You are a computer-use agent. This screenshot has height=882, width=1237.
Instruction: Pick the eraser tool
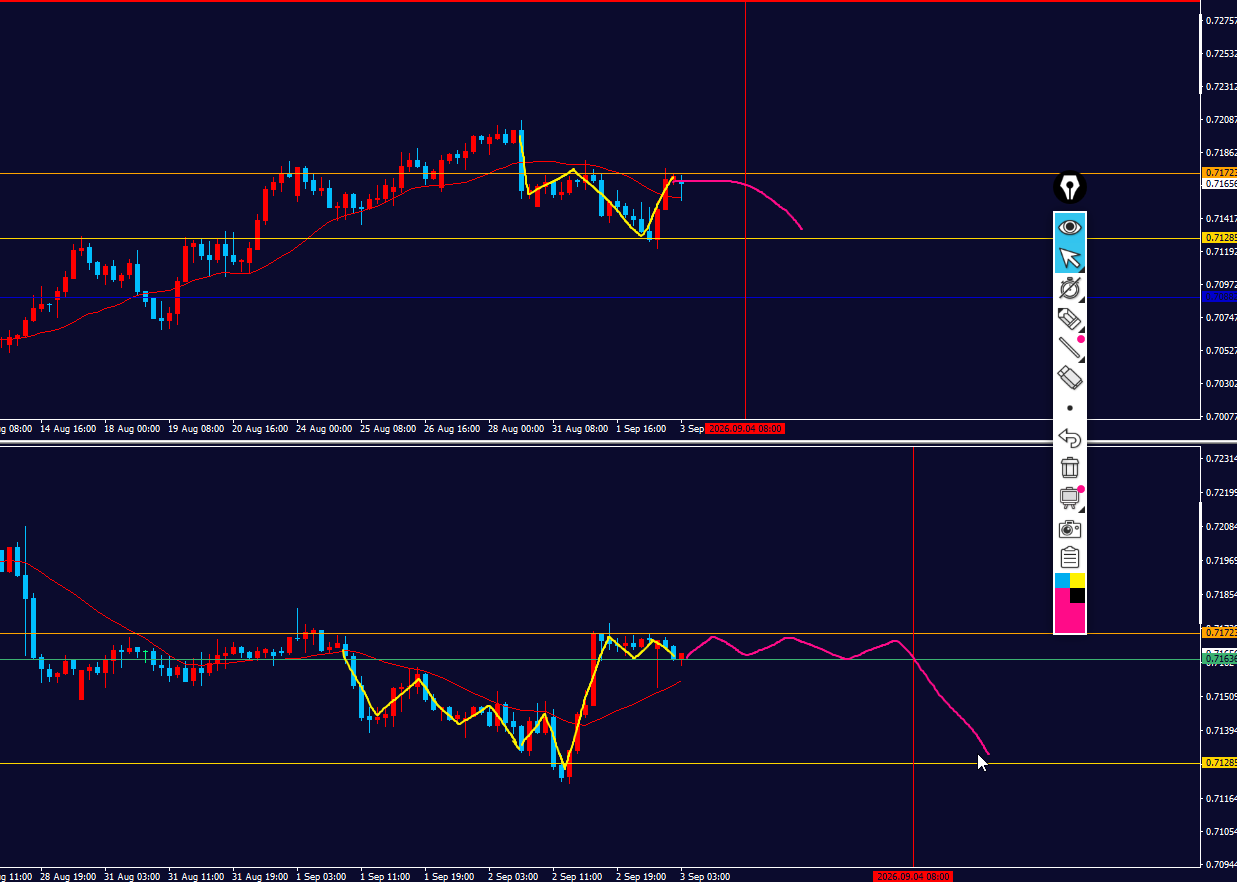(x=1070, y=378)
